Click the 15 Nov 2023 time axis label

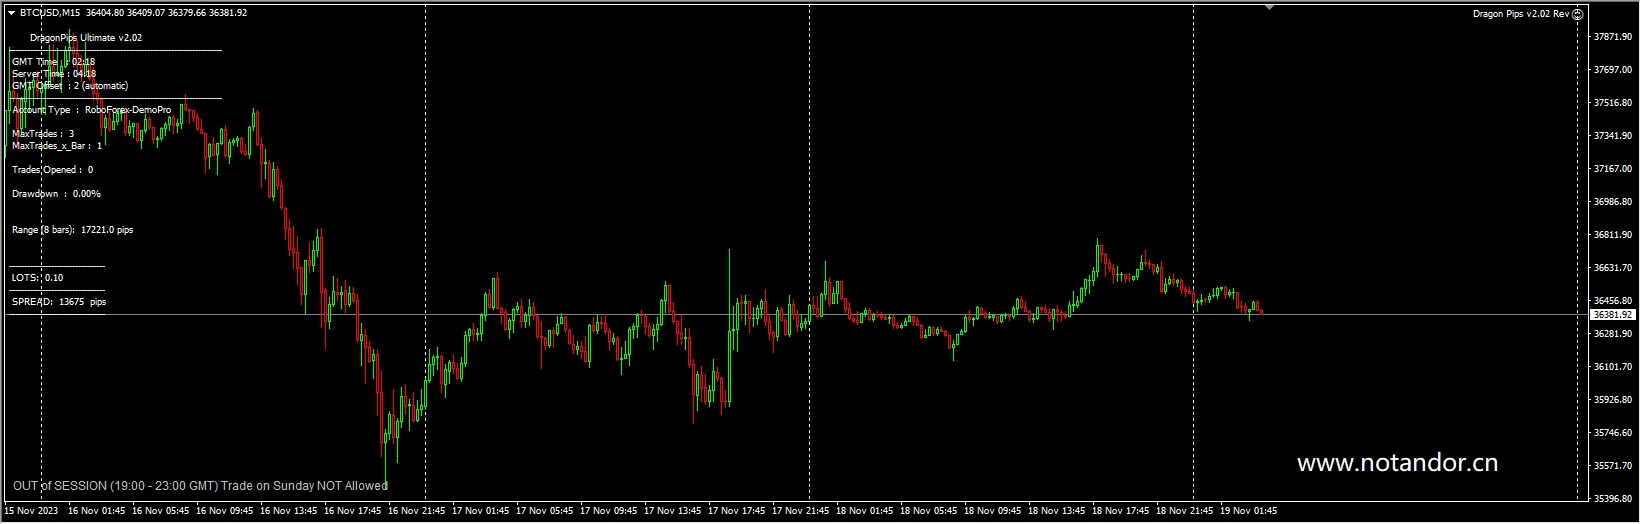tap(30, 511)
